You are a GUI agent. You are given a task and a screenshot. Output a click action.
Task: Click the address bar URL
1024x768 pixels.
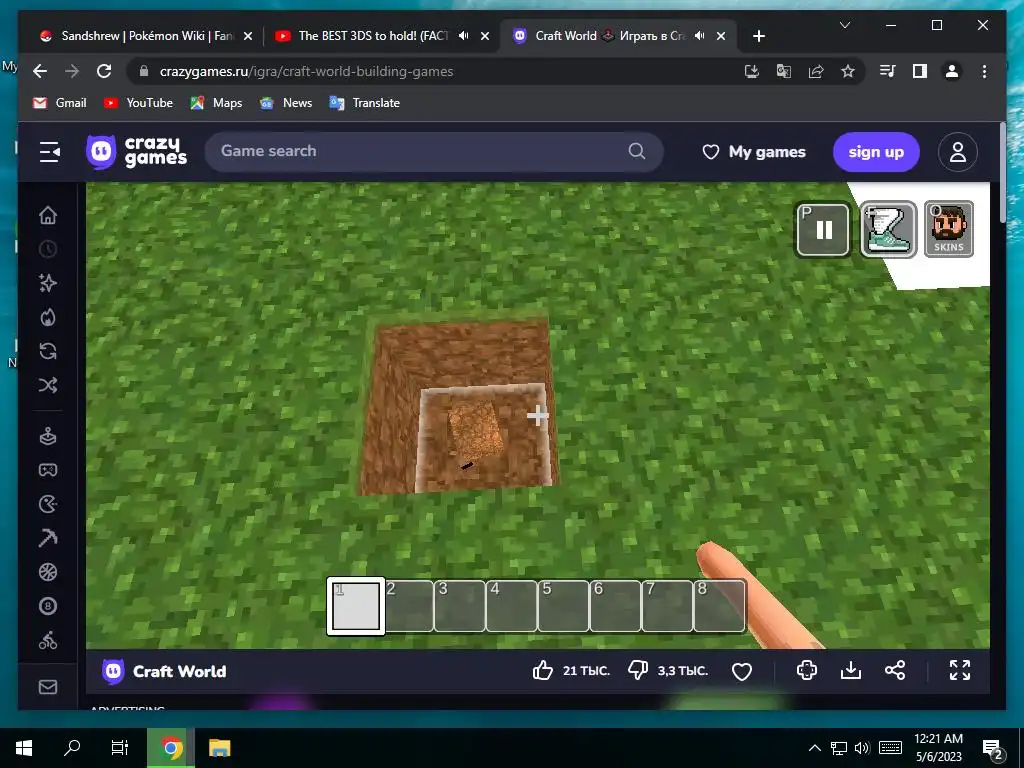[306, 72]
